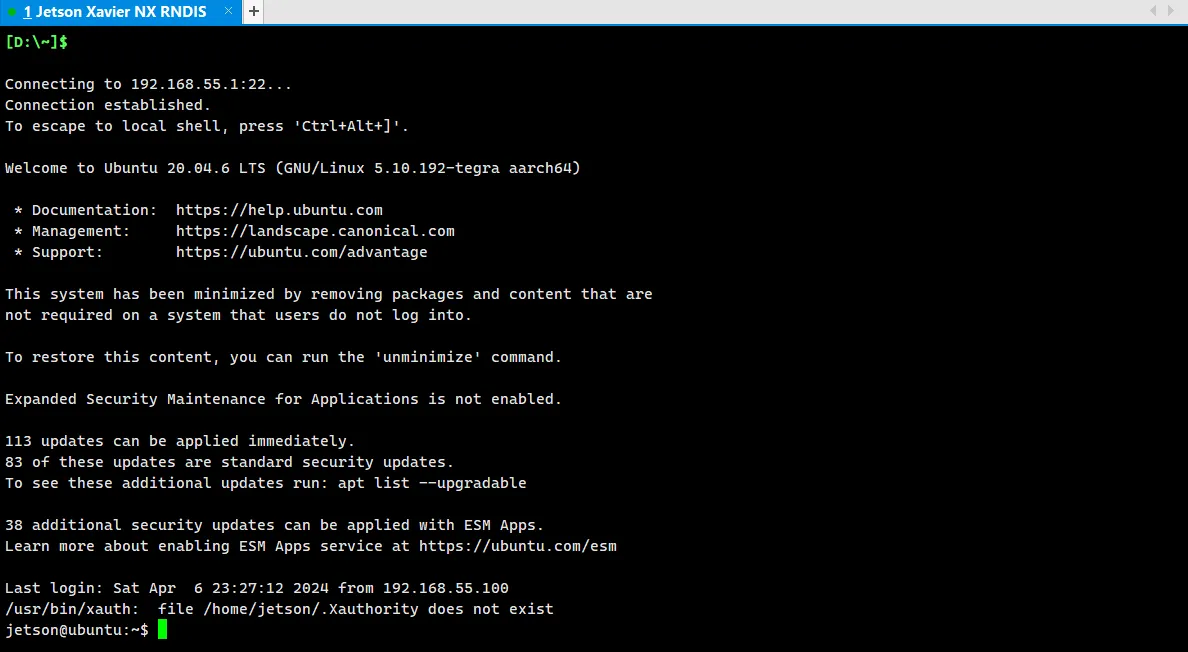Click the https://landscape.canonical.com URL

[x=315, y=232]
